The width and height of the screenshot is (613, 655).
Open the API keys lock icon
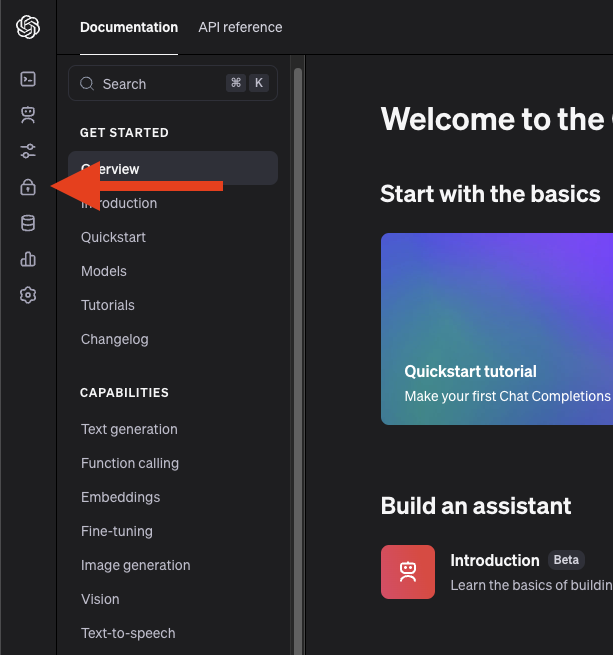(28, 187)
